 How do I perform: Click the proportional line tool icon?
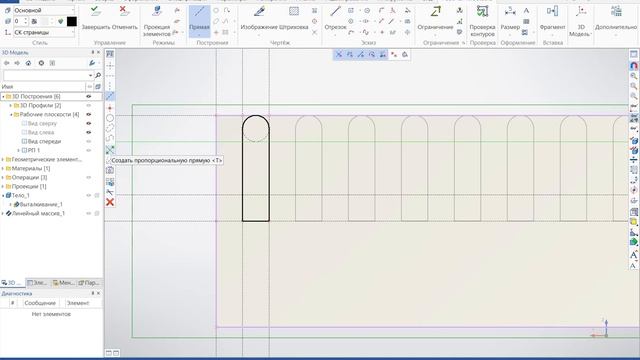point(110,150)
